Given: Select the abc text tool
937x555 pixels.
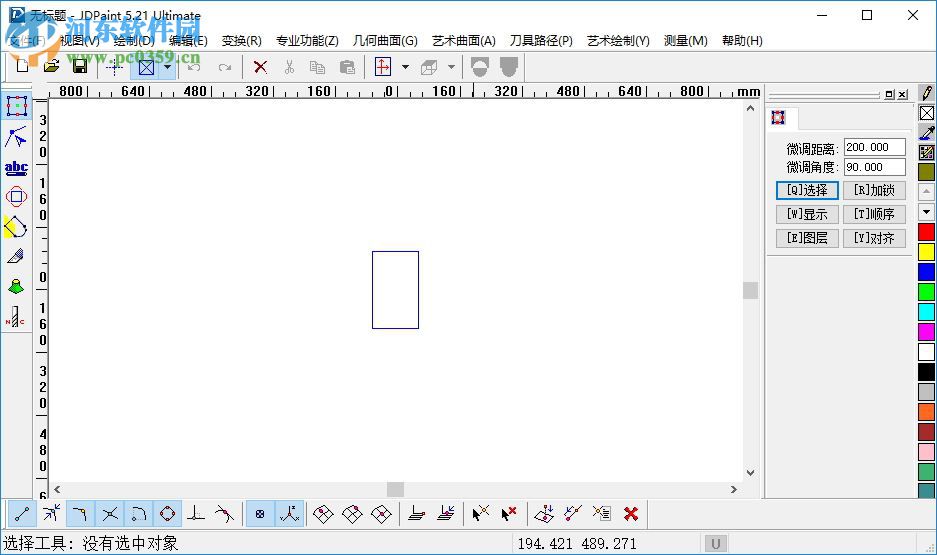Looking at the screenshot, I should 16,168.
